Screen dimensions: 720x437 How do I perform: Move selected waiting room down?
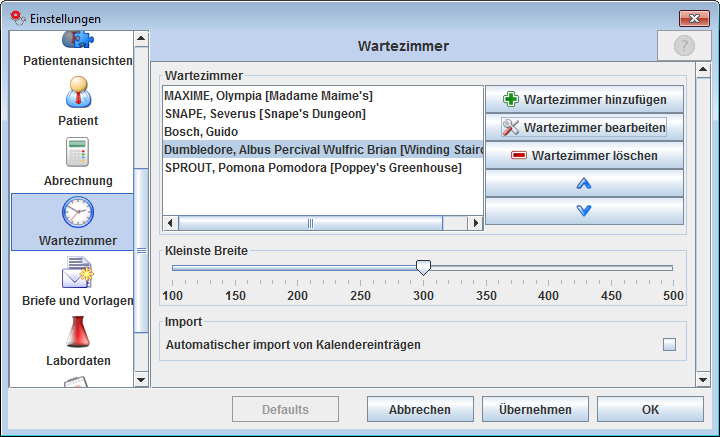click(x=584, y=210)
